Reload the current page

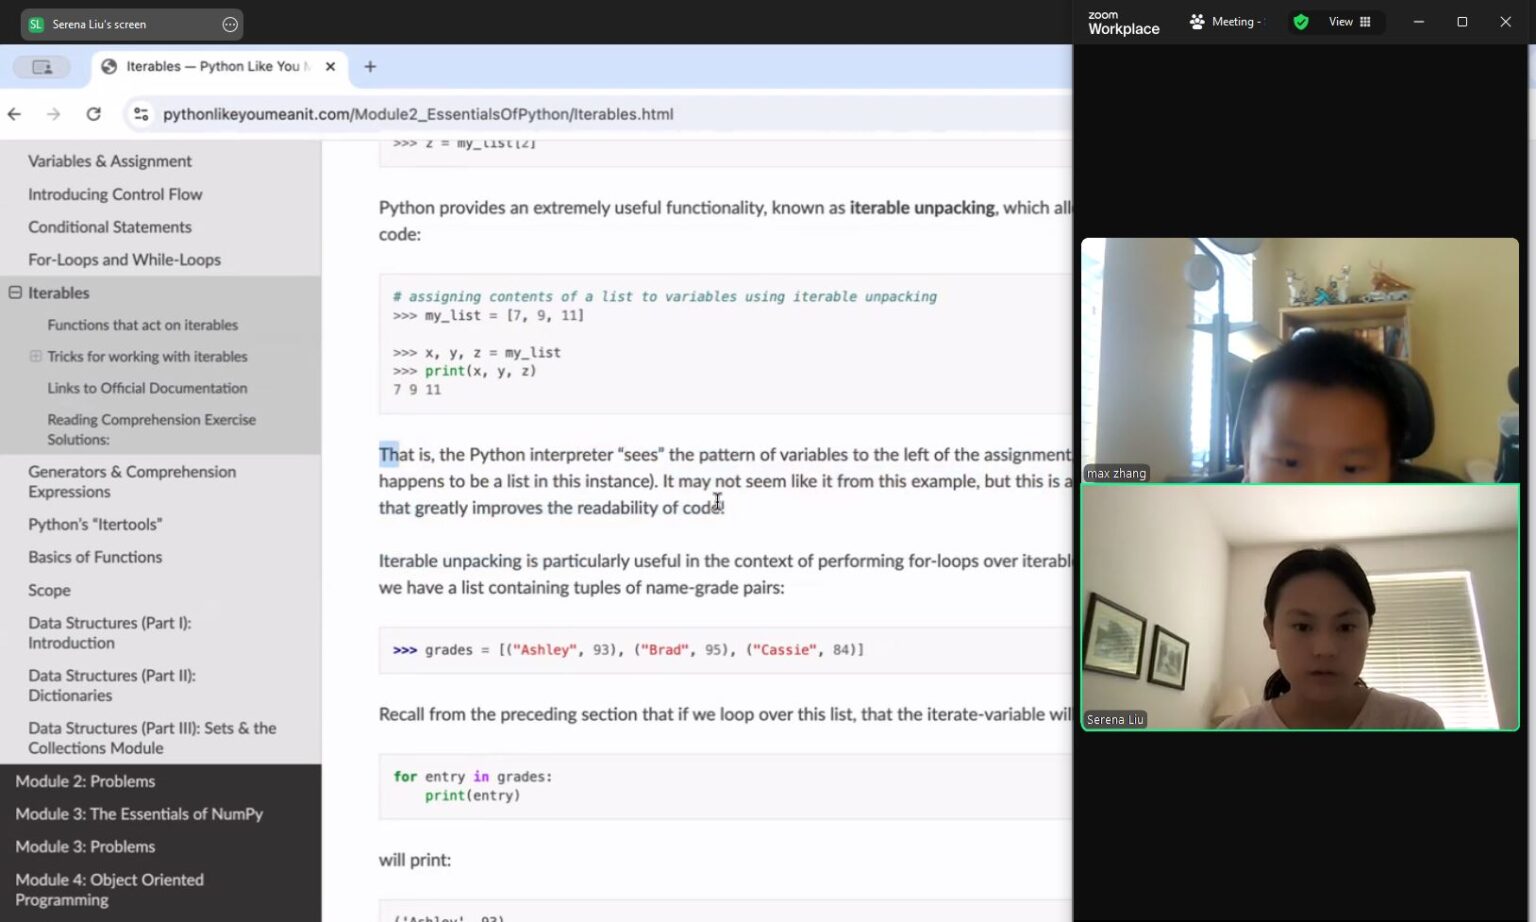pos(94,114)
